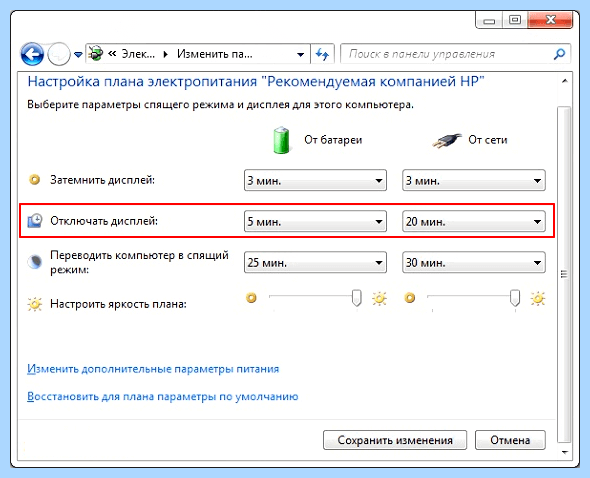
Task: Open turn off display plugged in dropdown '20 мин.'
Action: tap(474, 221)
